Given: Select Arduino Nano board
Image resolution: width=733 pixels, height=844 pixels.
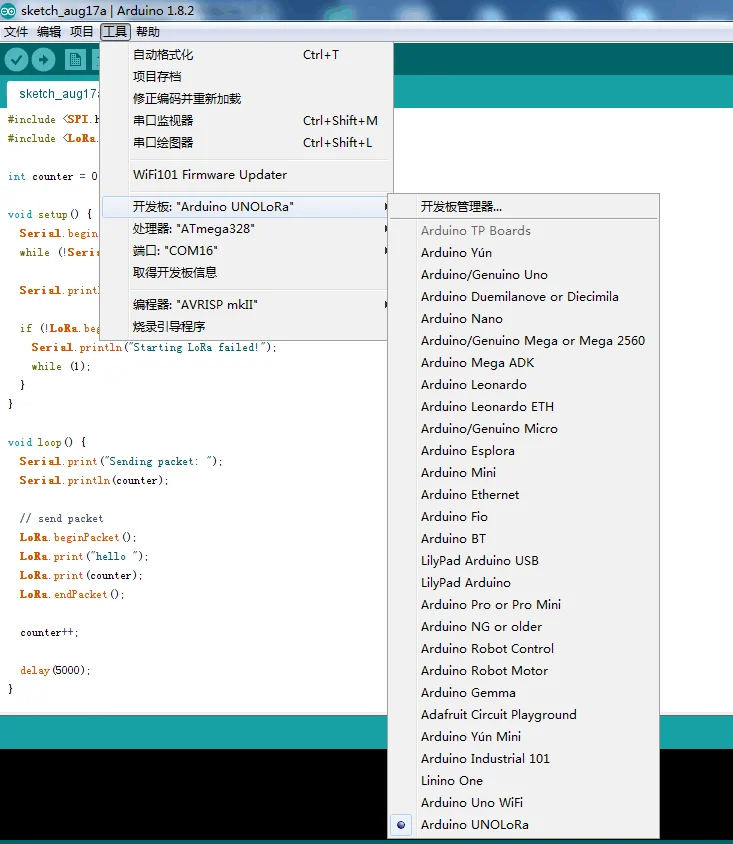Looking at the screenshot, I should (523, 319).
